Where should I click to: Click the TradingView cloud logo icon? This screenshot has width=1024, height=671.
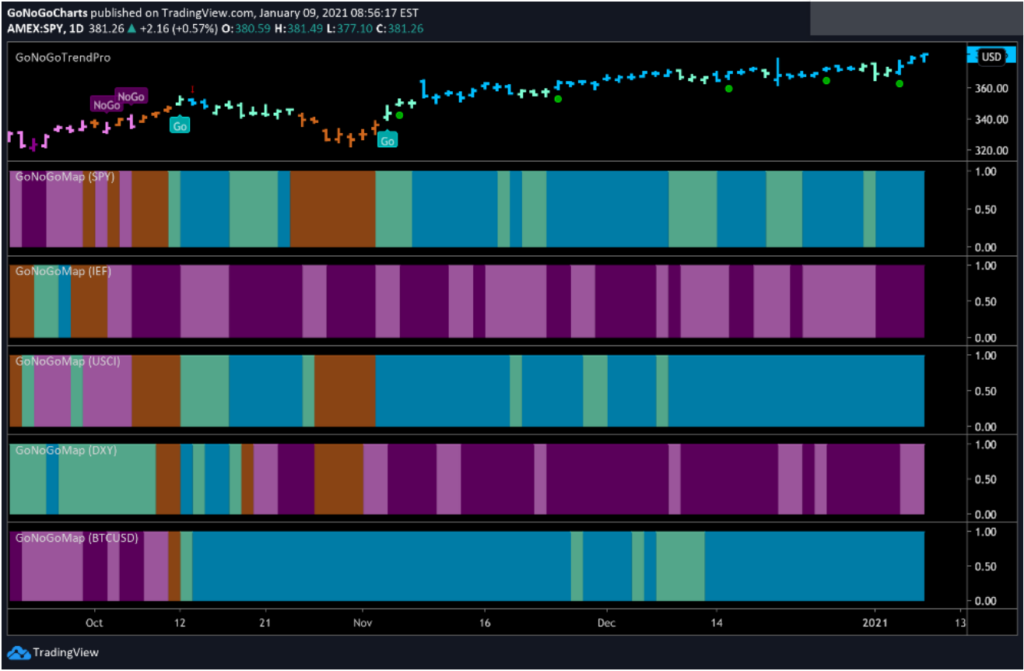[18, 652]
